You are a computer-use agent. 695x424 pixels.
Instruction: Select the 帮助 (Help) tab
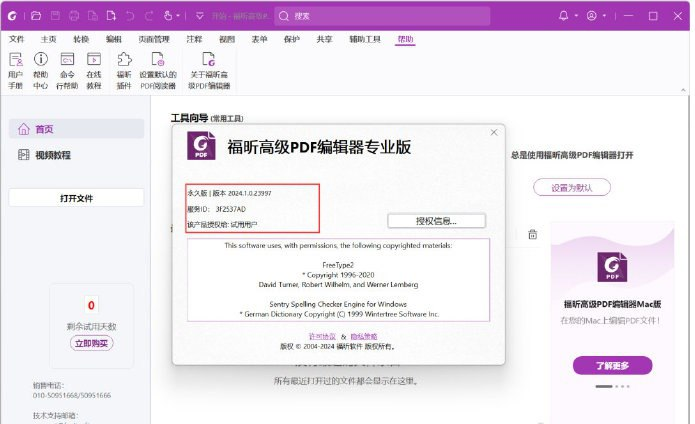(405, 39)
